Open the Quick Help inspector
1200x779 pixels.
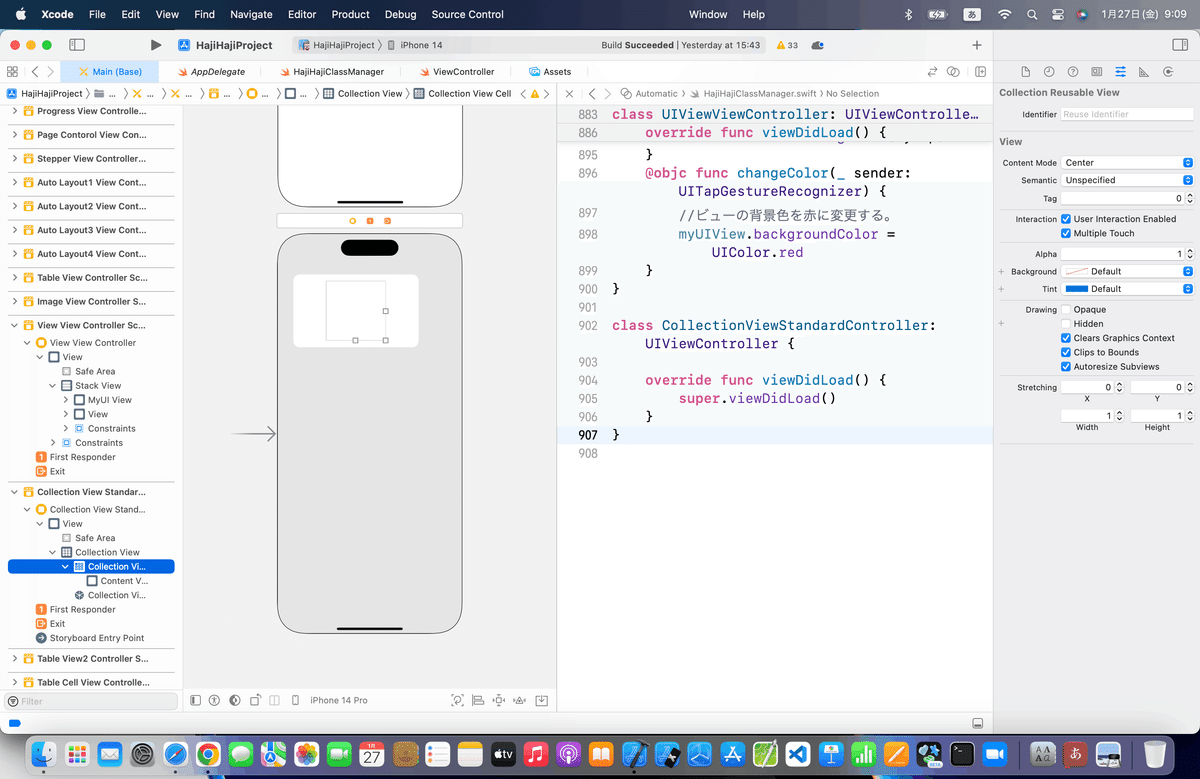[1073, 72]
